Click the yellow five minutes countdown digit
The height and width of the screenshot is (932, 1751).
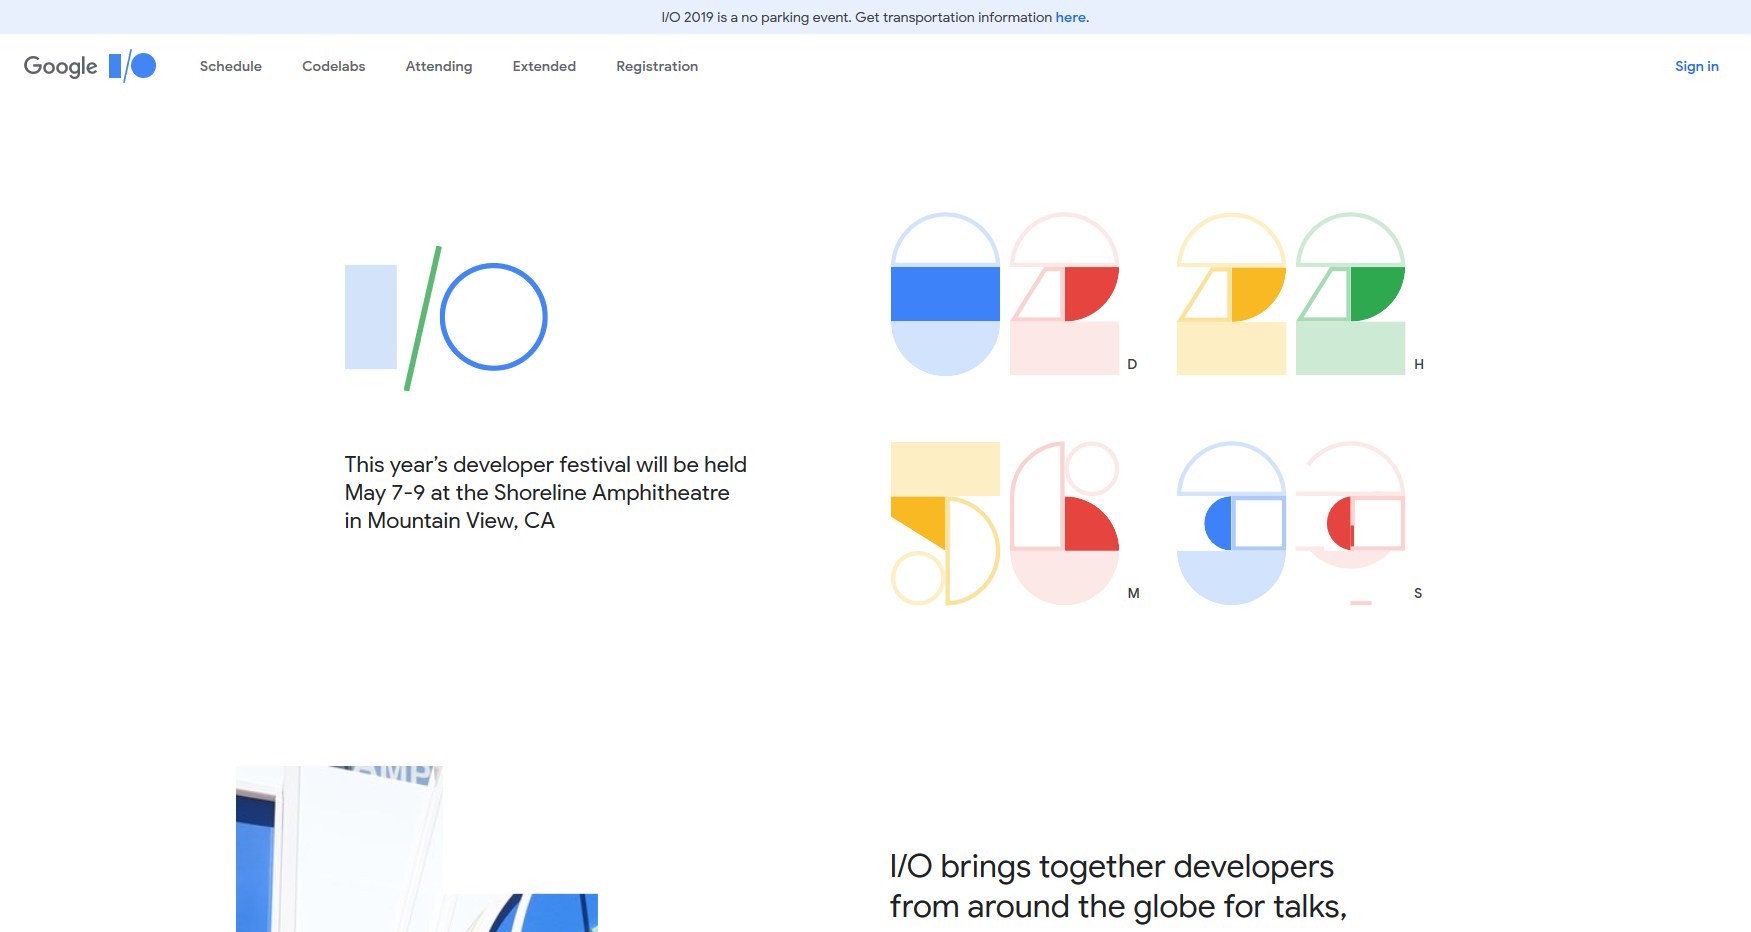[945, 523]
